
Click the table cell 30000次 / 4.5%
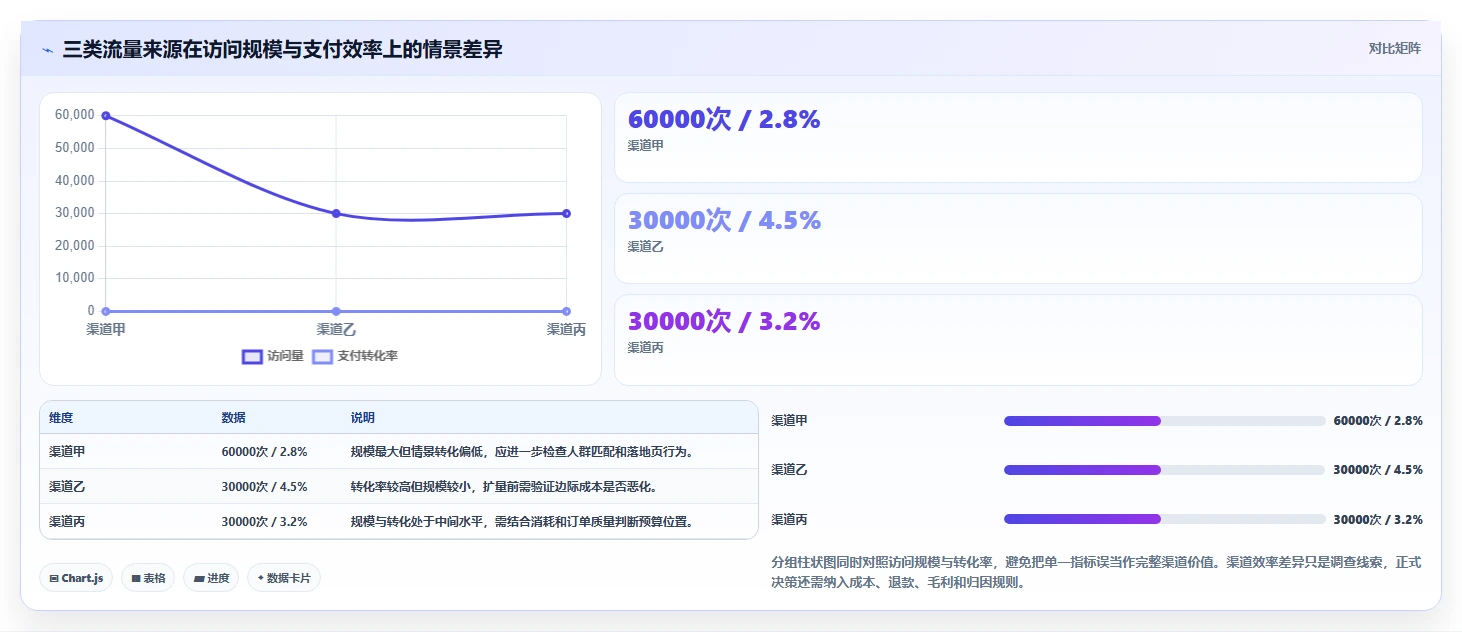coord(264,487)
